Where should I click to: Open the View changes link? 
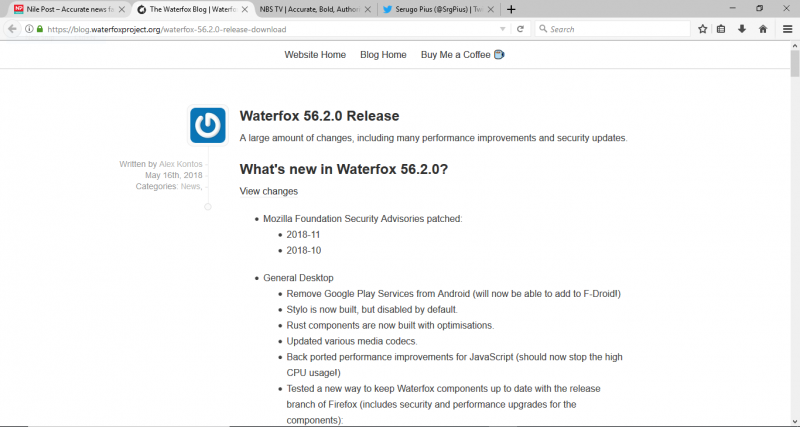click(268, 191)
